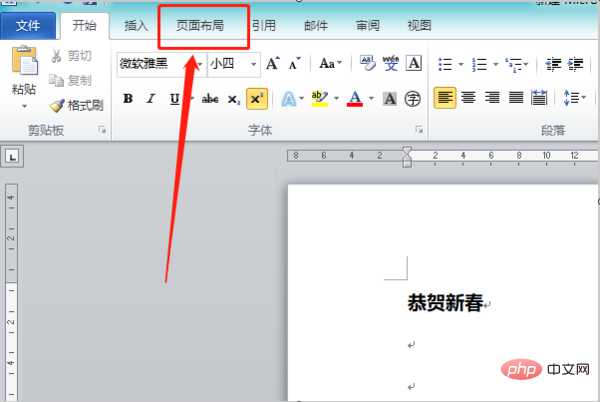Open the font size dropdown (小四)
600x402 pixels.
click(x=253, y=64)
